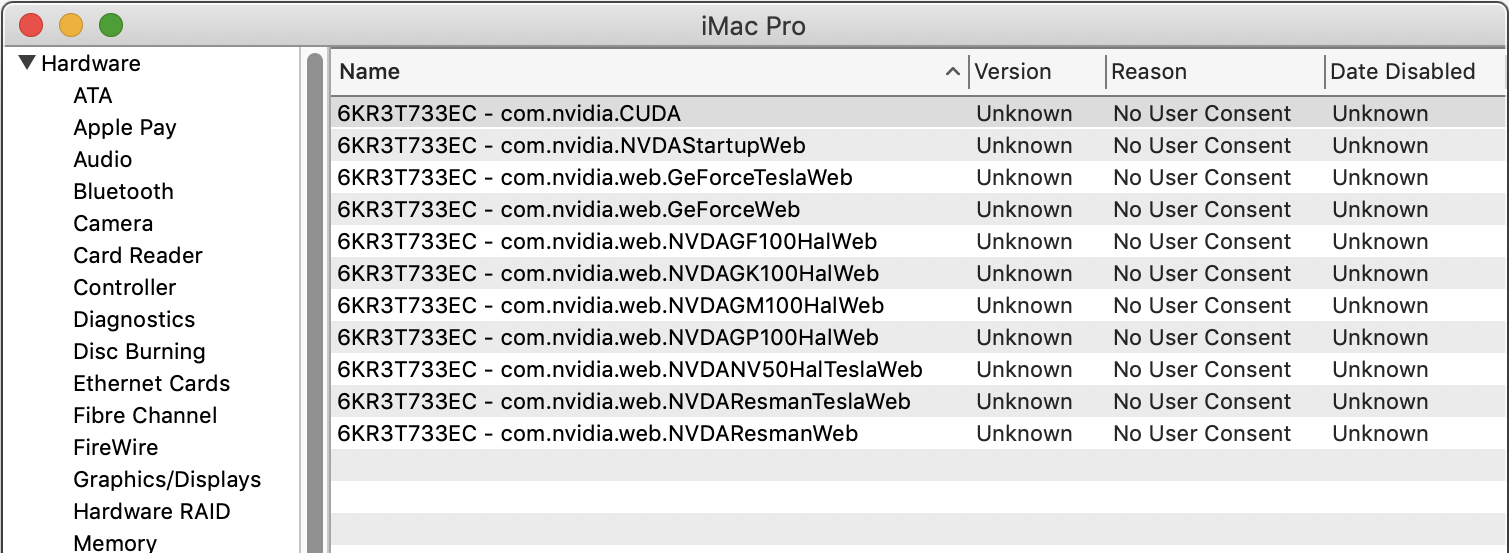Sort by the Date Disabled column
Image resolution: width=1509 pixels, height=553 pixels.
1402,71
